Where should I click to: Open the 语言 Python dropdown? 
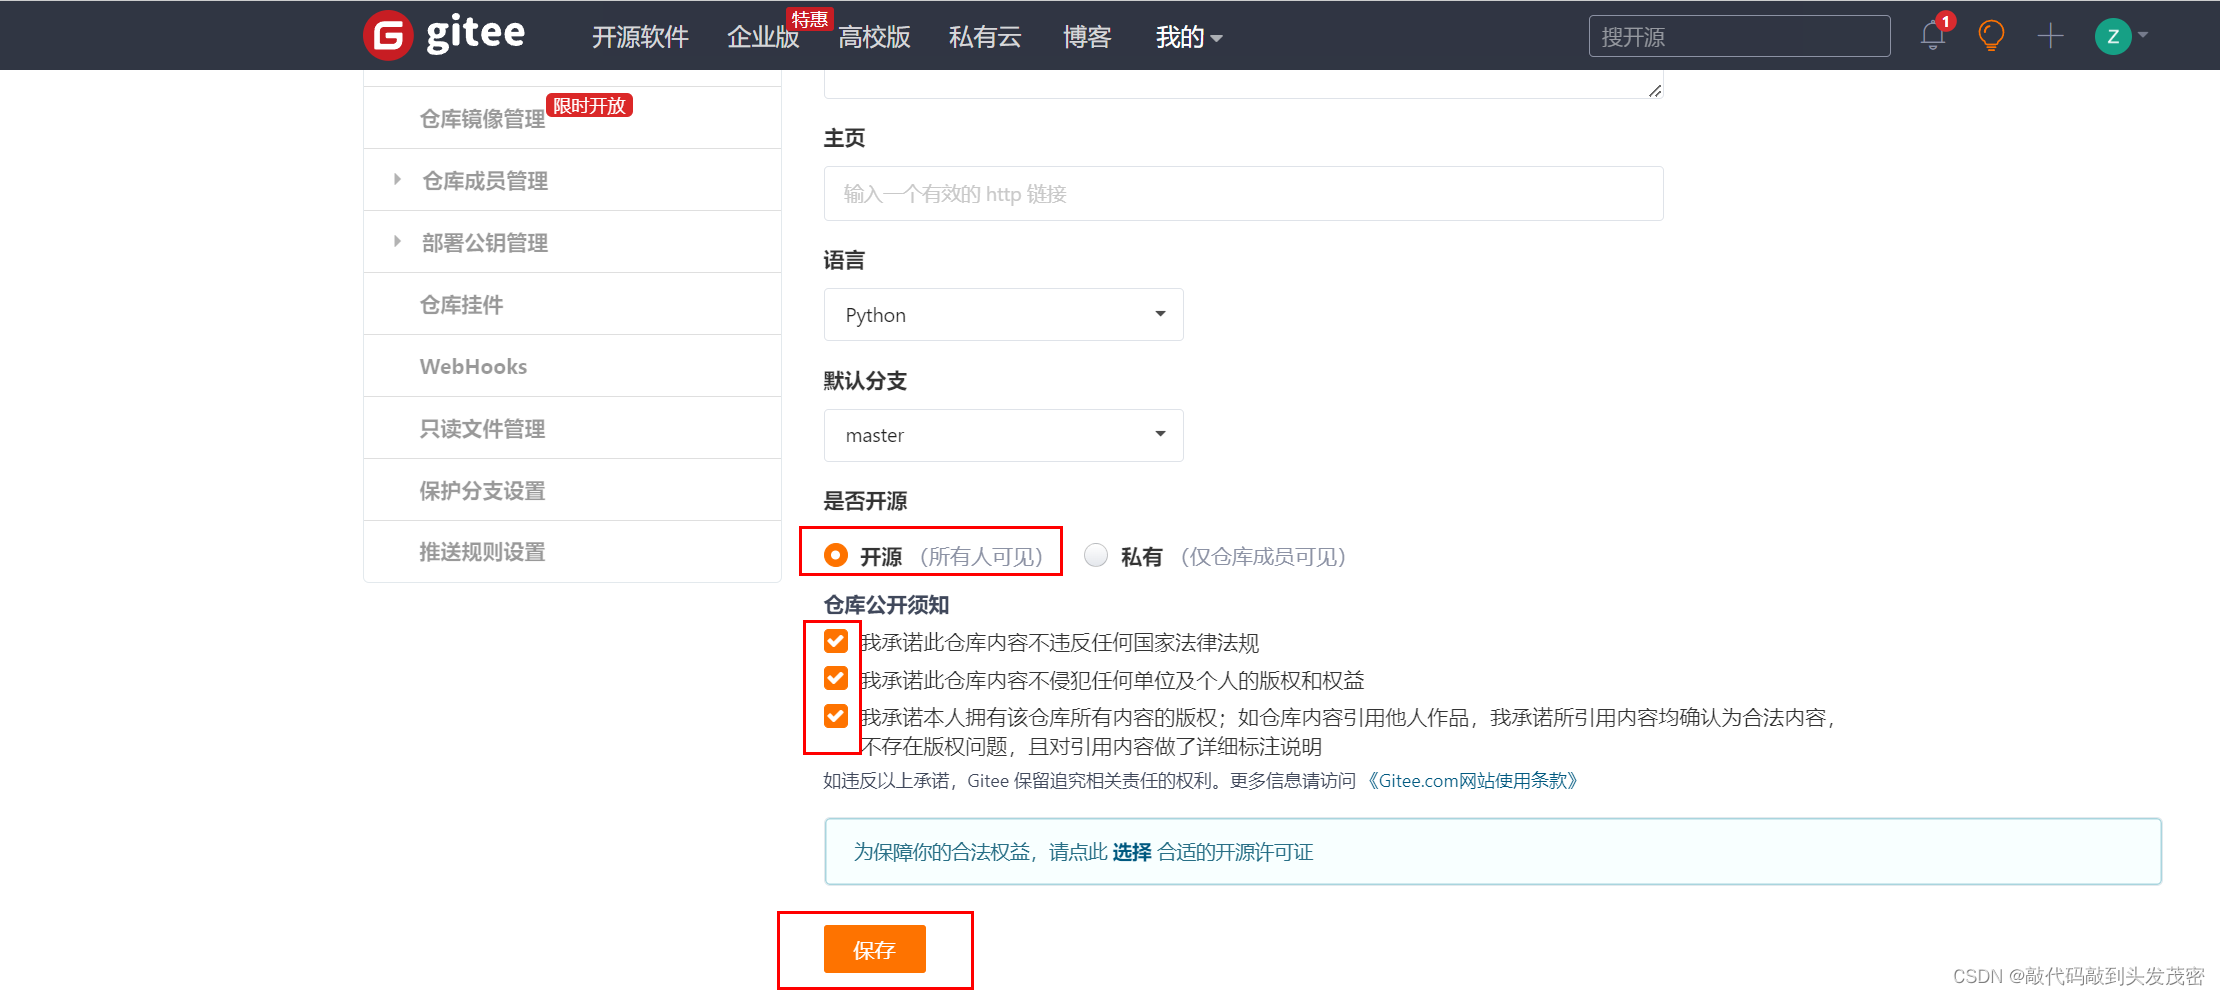click(1003, 315)
